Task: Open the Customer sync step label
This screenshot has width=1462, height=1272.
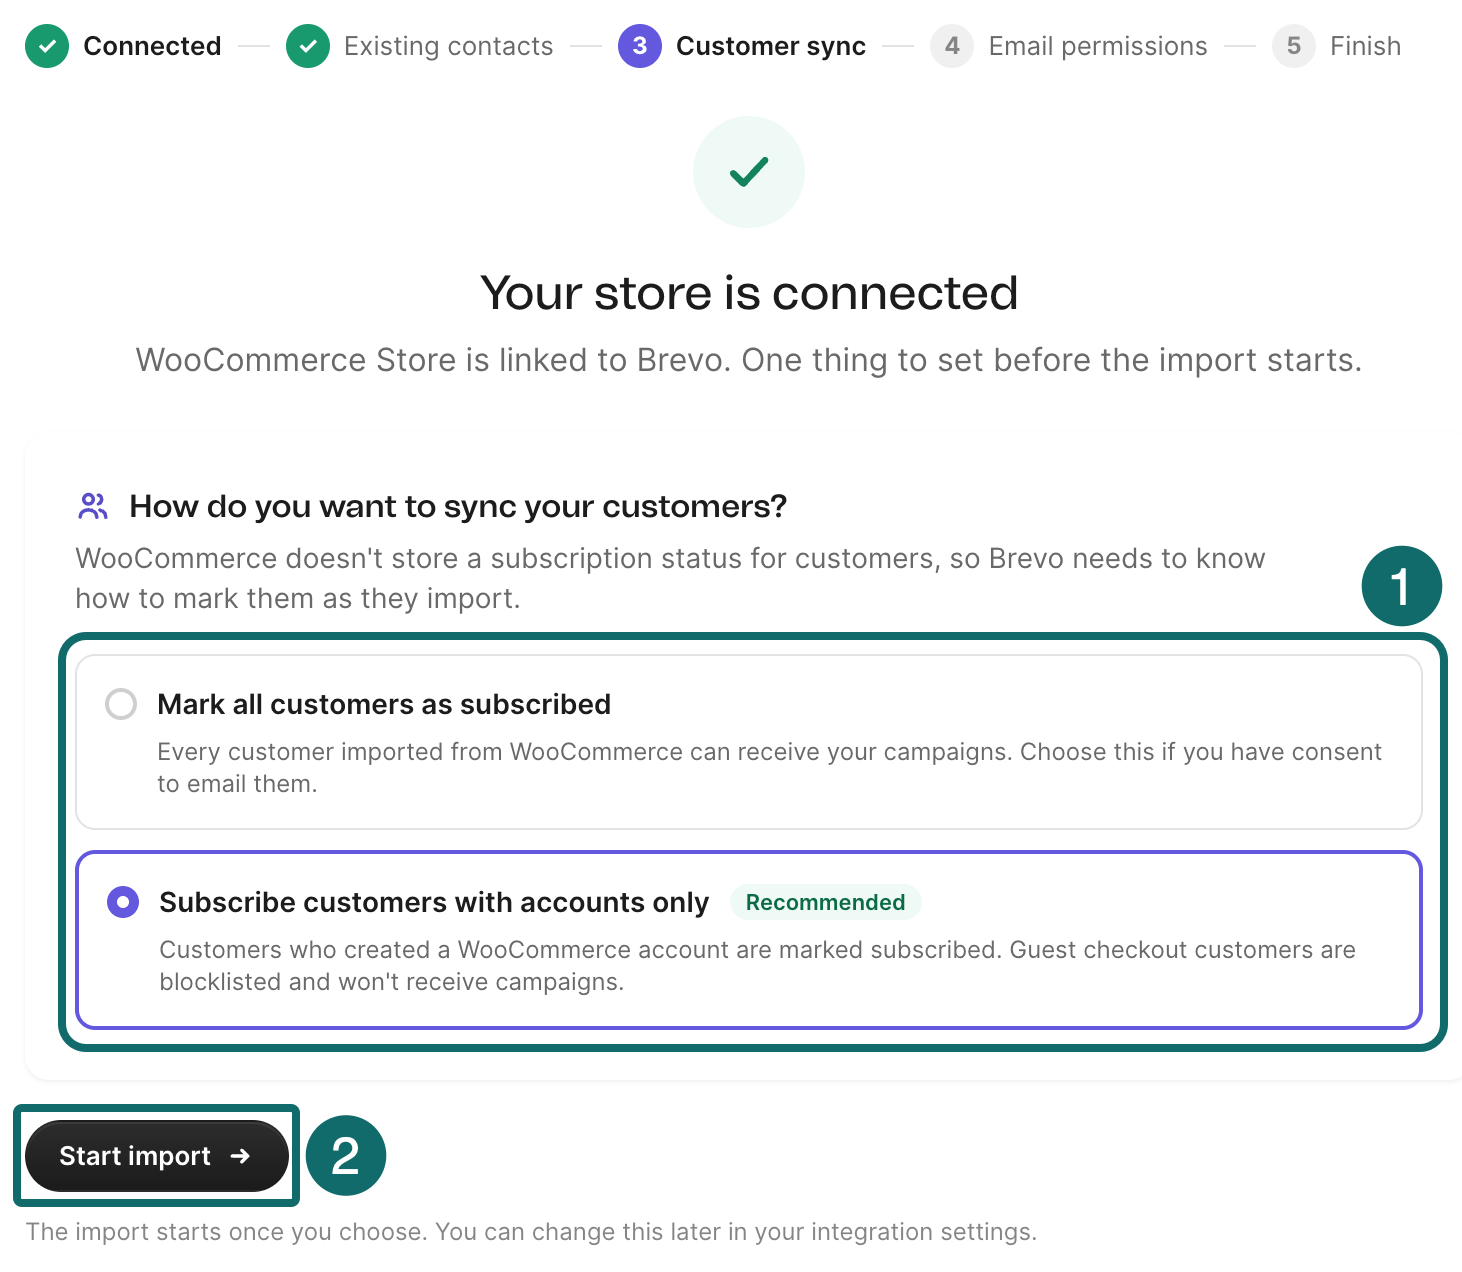Action: pos(771,46)
